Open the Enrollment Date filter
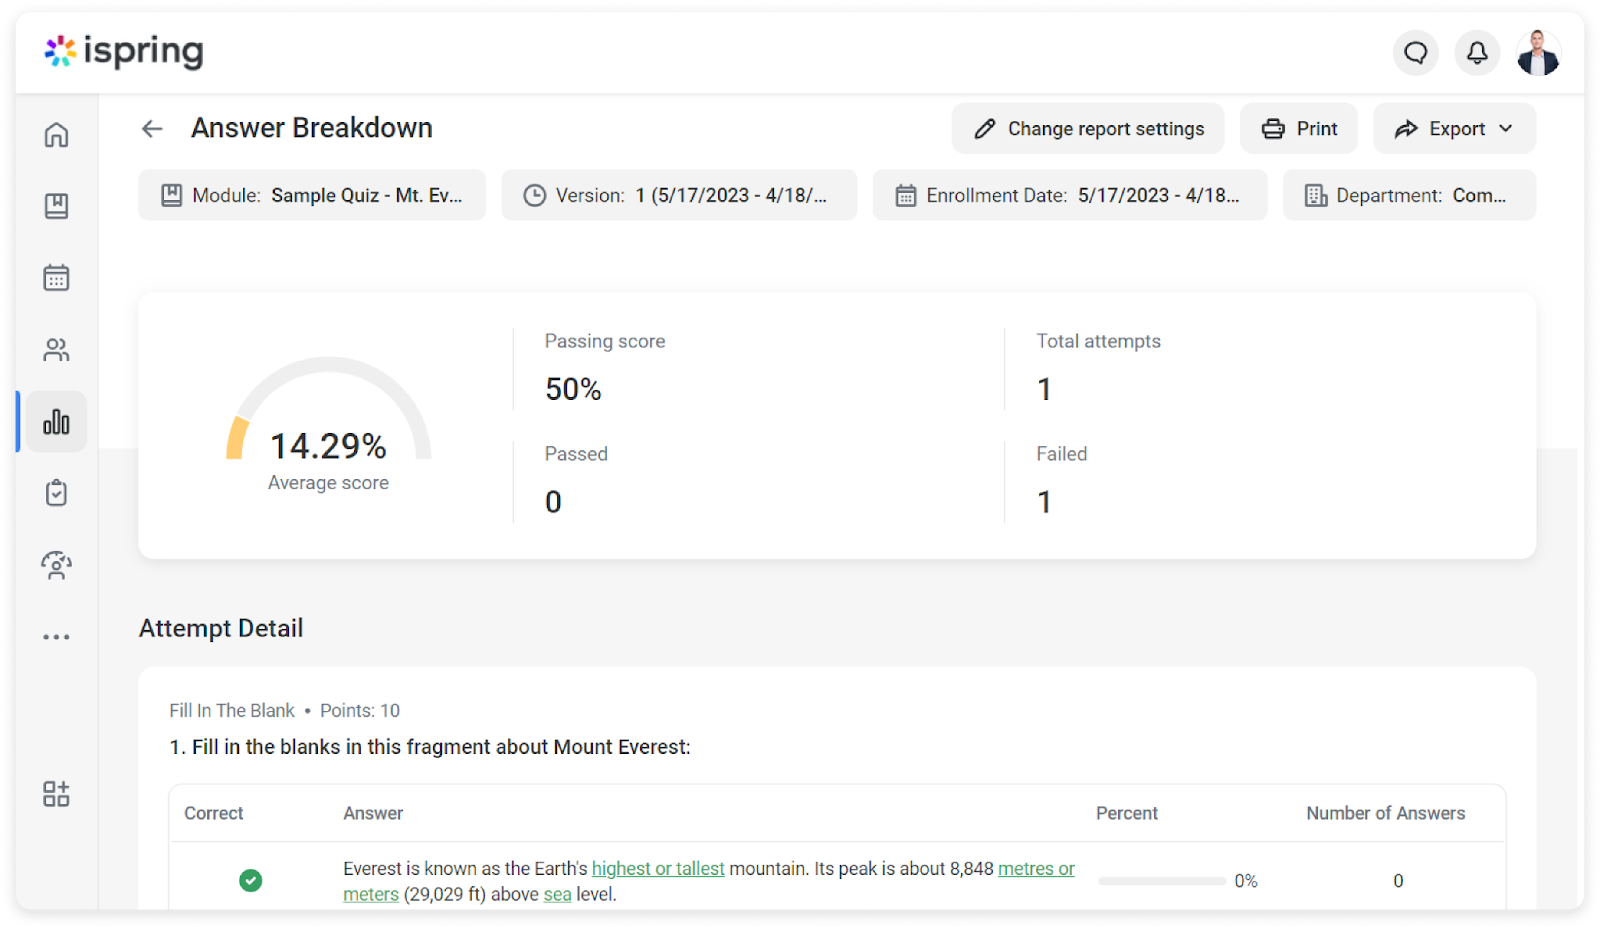The image size is (1600, 929). point(1069,195)
